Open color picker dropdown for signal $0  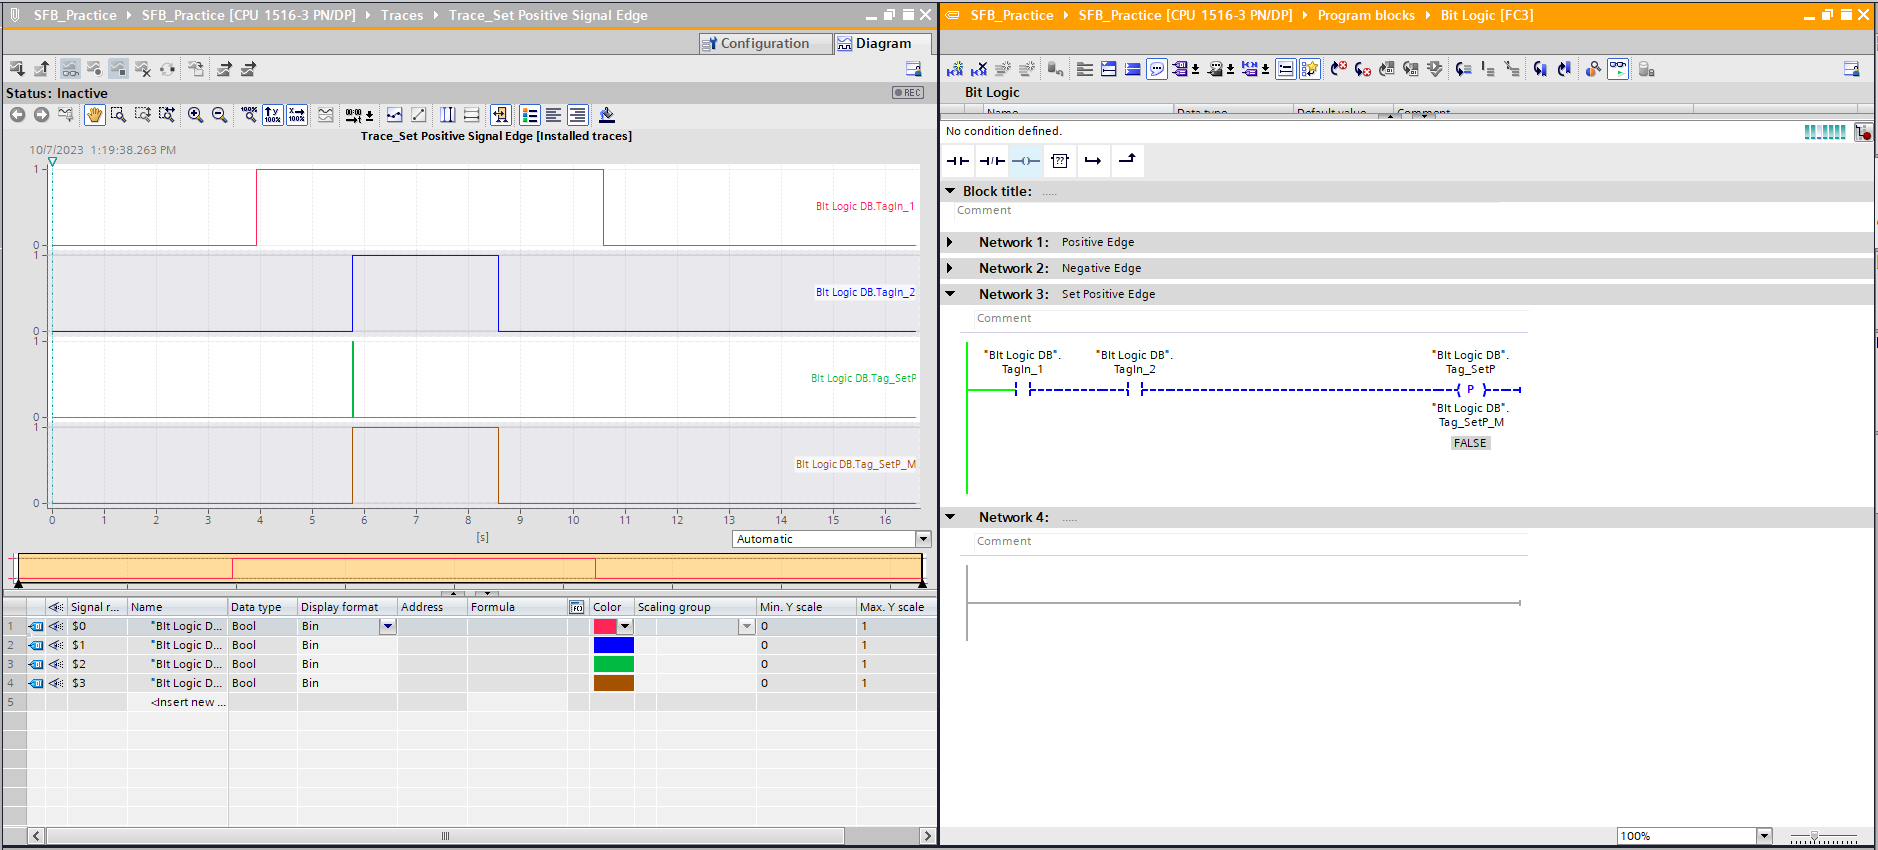click(625, 626)
